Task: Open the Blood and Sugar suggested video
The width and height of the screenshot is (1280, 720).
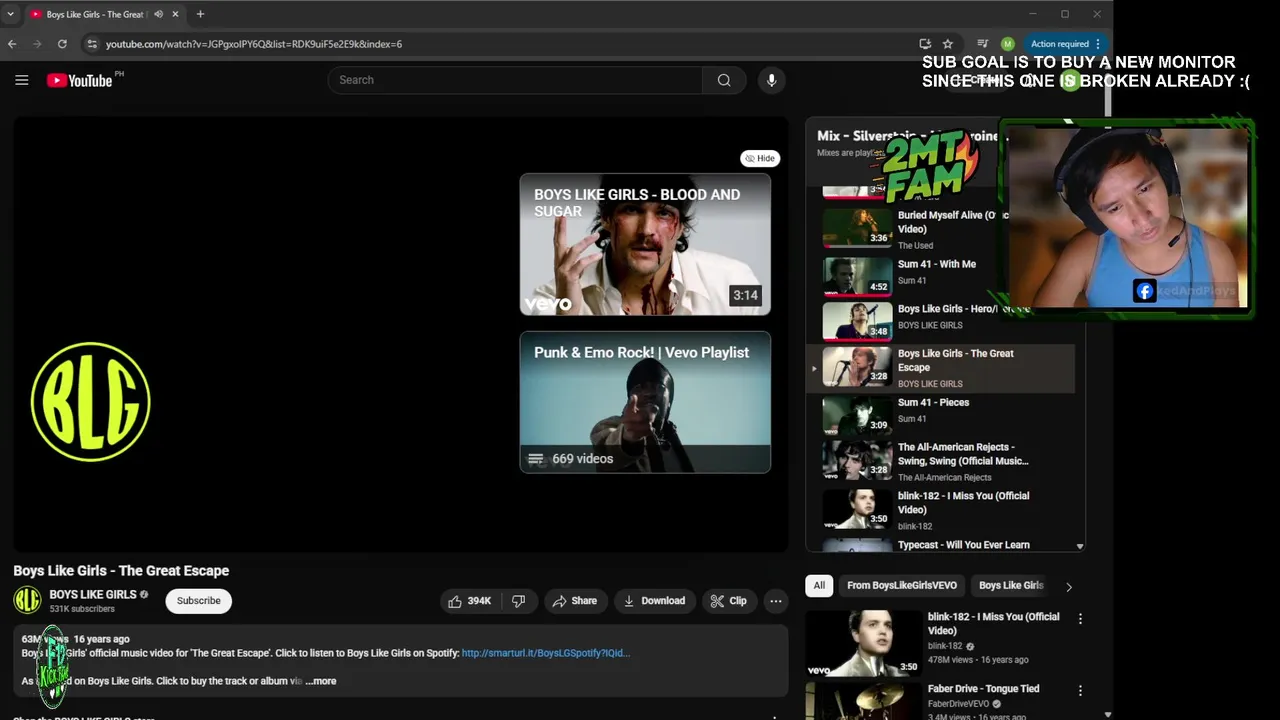Action: click(645, 244)
